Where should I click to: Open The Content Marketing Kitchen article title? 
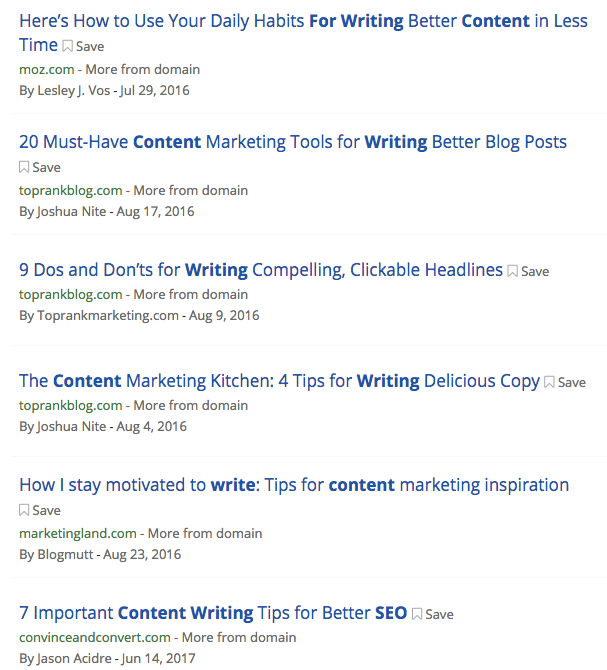(279, 380)
